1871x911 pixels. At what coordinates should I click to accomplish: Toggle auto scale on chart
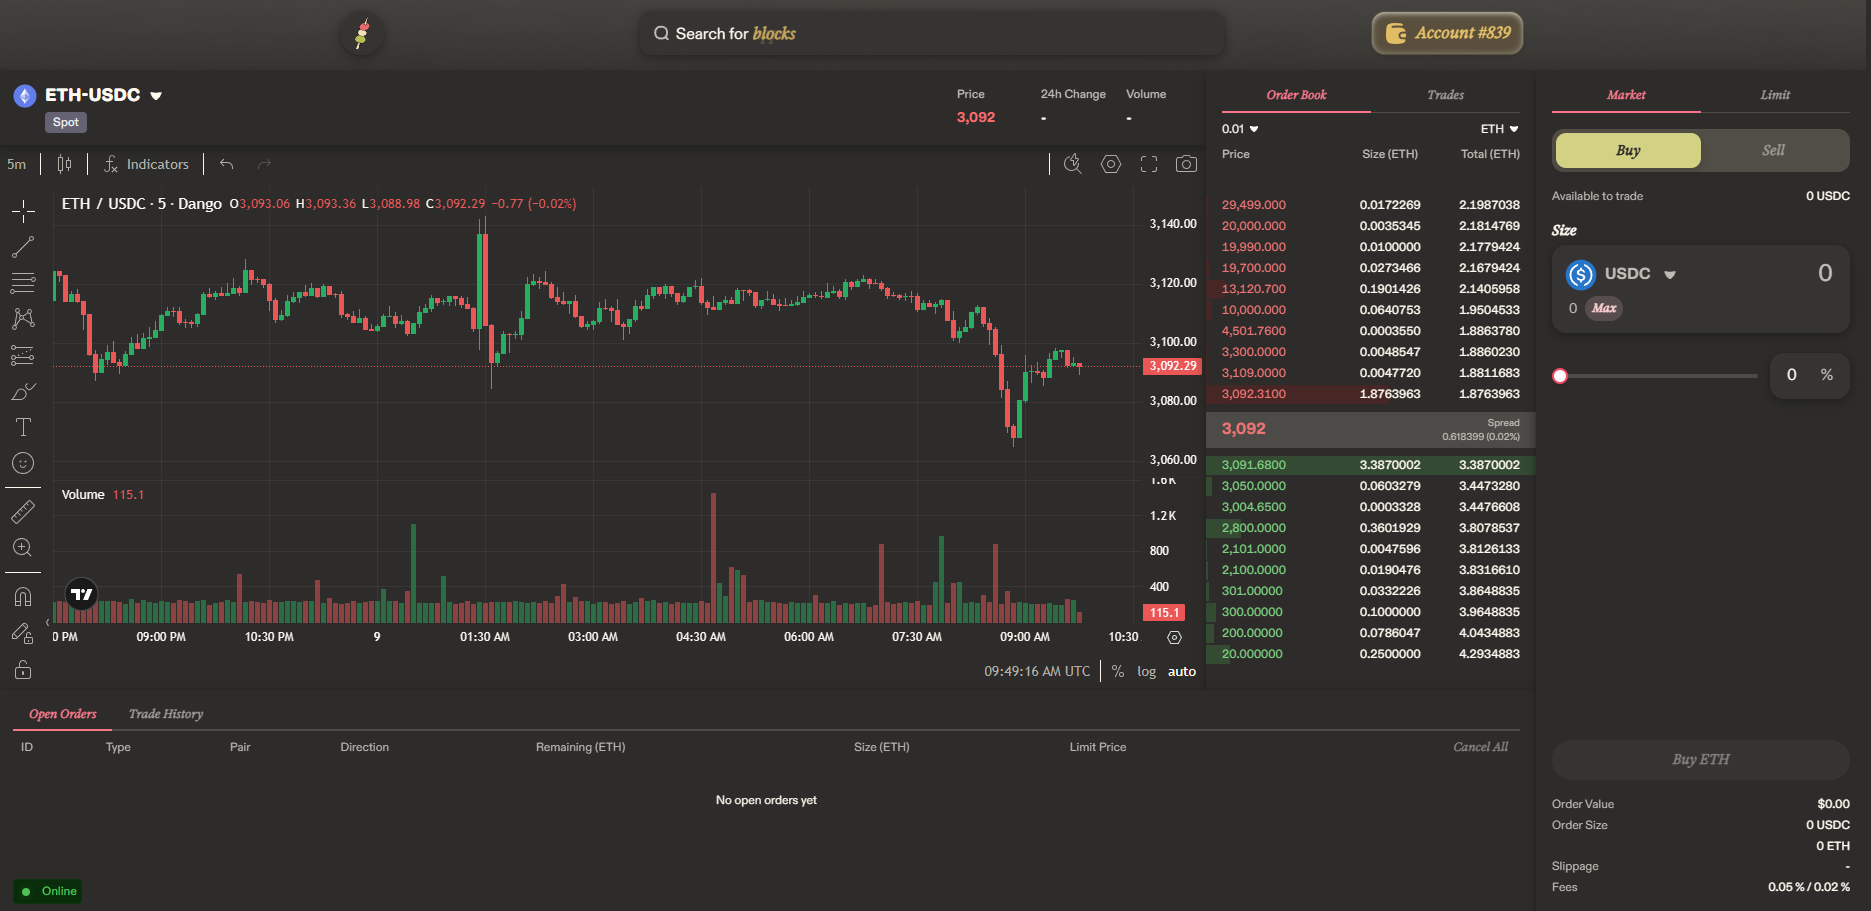tap(1181, 672)
